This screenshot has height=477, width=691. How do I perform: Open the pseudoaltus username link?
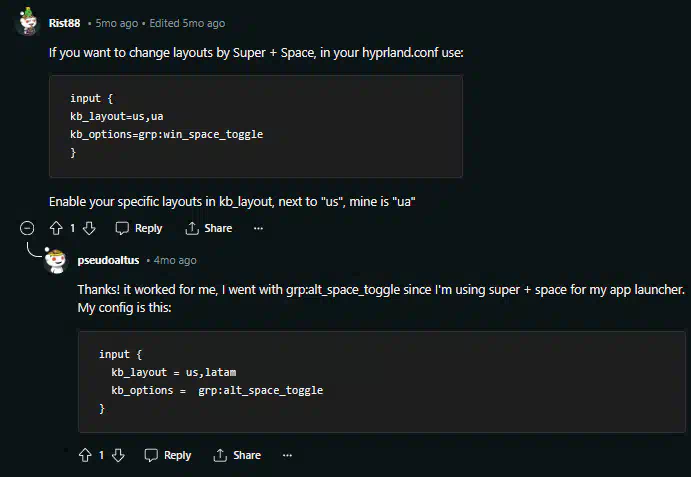tap(108, 260)
